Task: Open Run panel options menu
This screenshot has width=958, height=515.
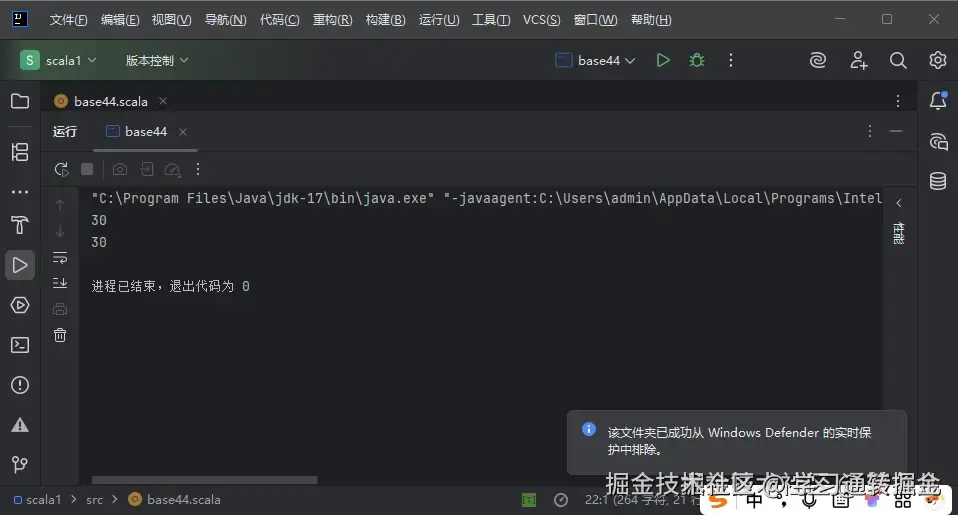Action: pyautogui.click(x=869, y=131)
